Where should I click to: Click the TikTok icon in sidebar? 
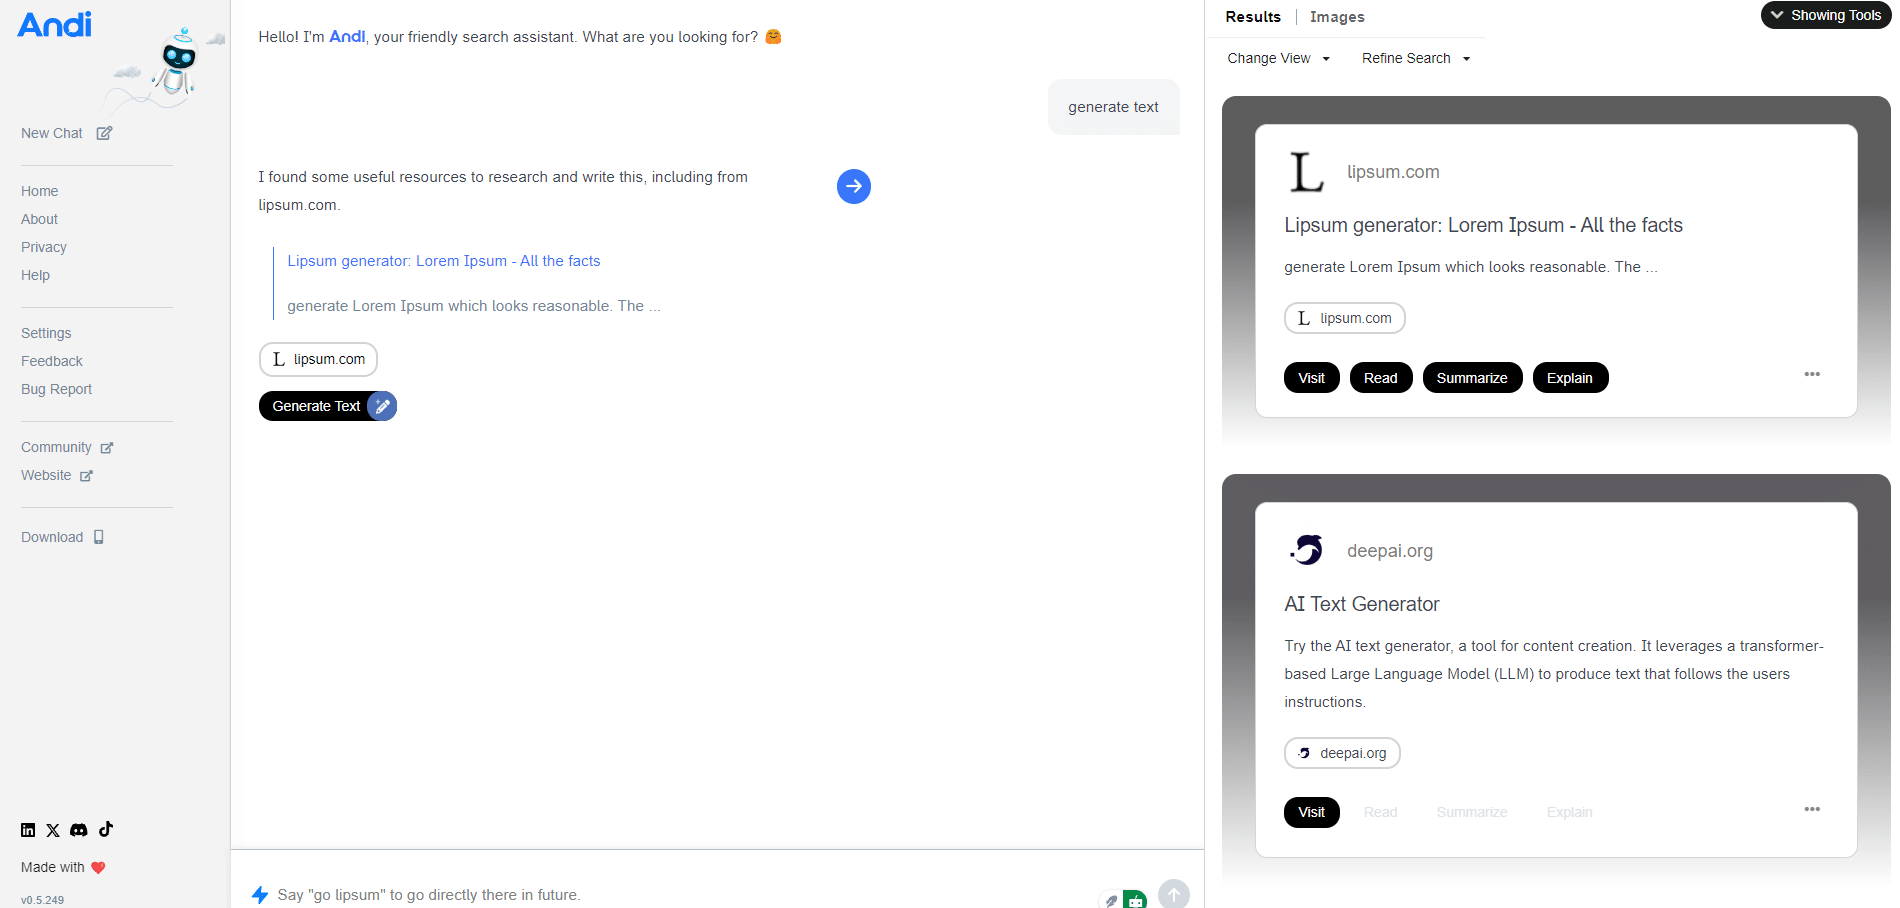tap(106, 829)
